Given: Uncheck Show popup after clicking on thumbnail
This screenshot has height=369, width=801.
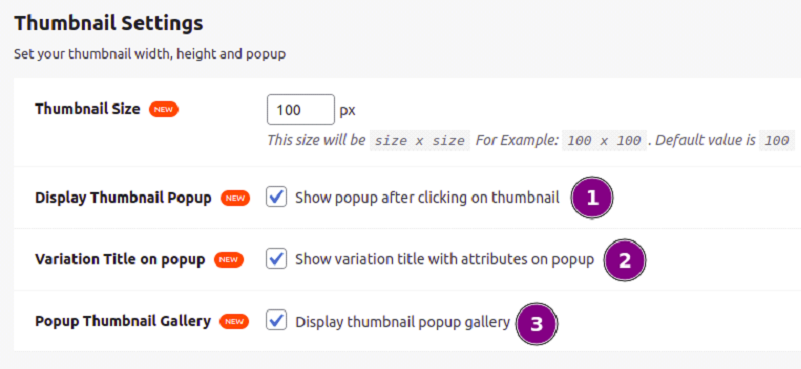Looking at the screenshot, I should (276, 197).
